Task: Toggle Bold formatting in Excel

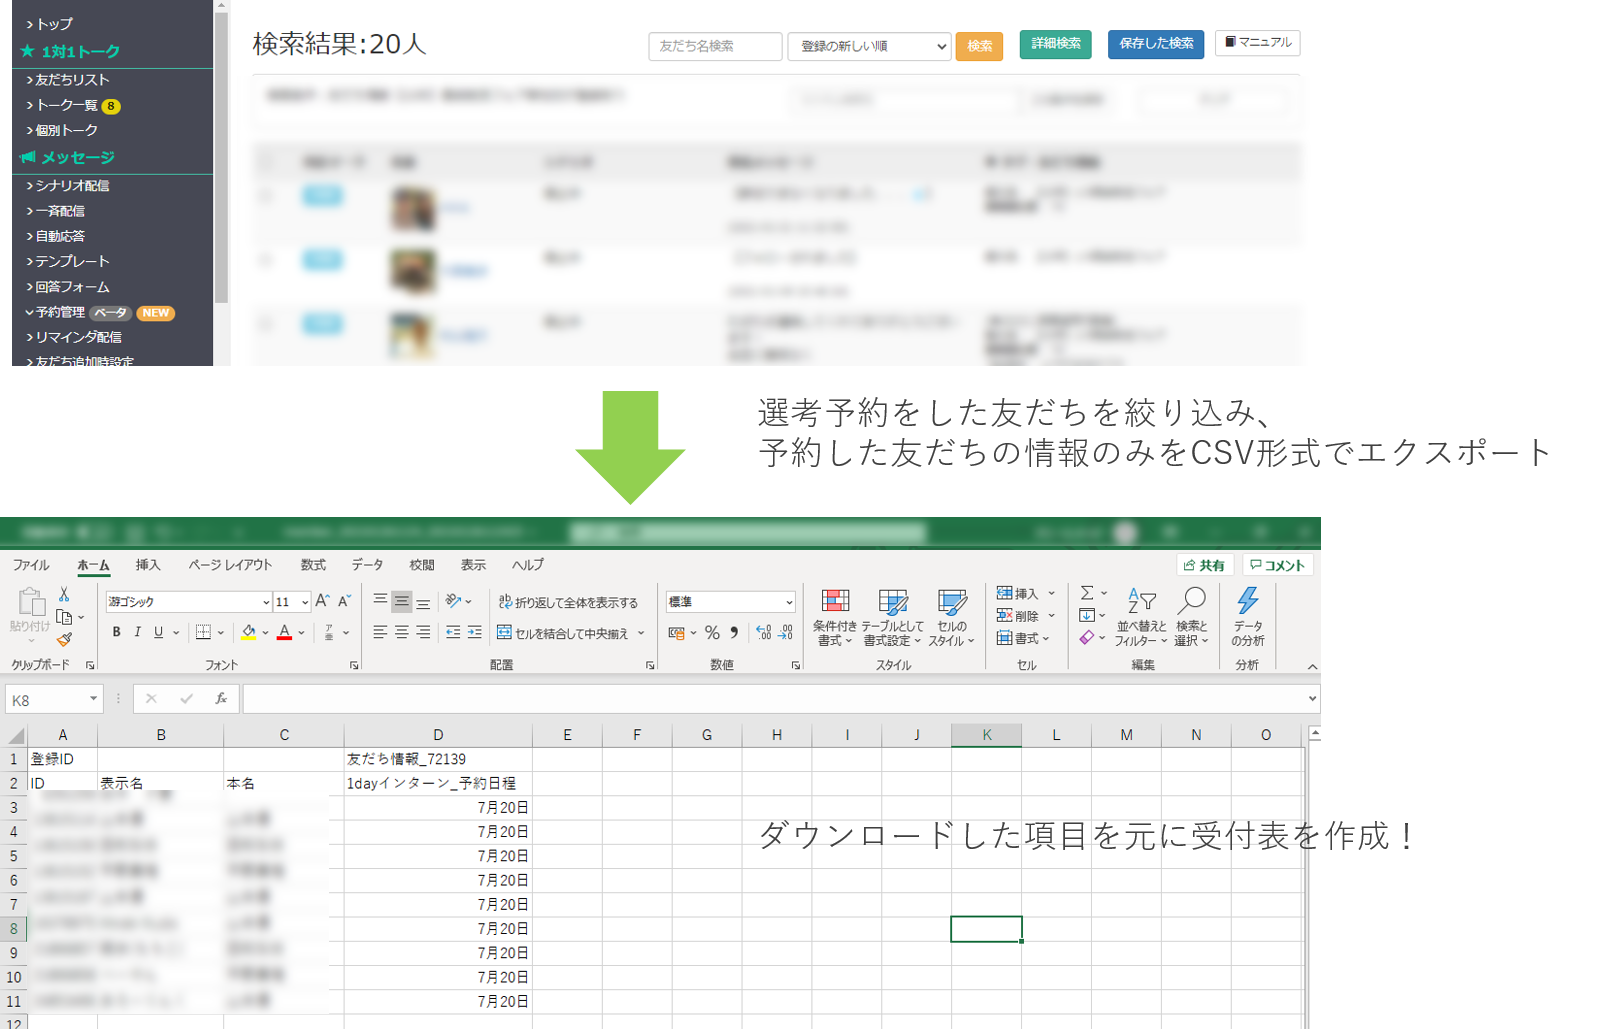Action: click(x=116, y=632)
